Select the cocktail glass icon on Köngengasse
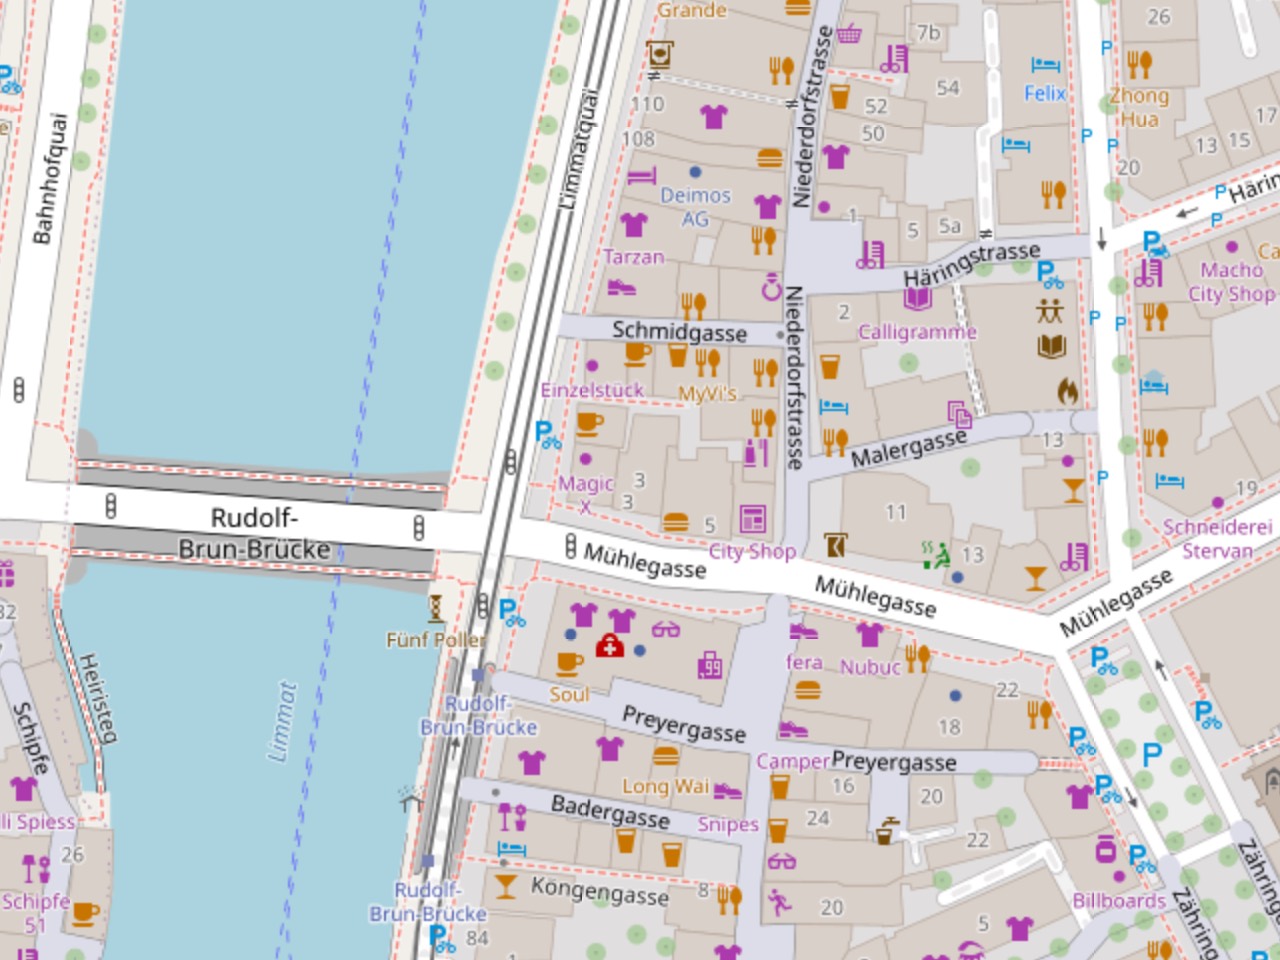Screen dimensions: 1280x960 pos(506,886)
